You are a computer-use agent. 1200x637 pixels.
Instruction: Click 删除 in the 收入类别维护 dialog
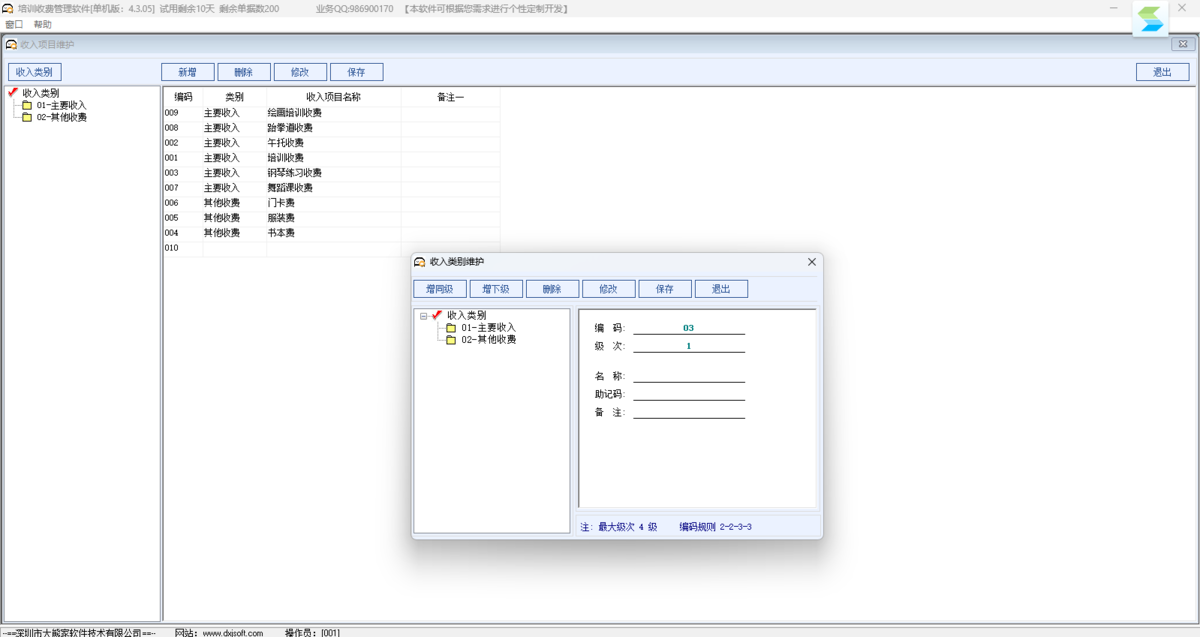coord(552,289)
